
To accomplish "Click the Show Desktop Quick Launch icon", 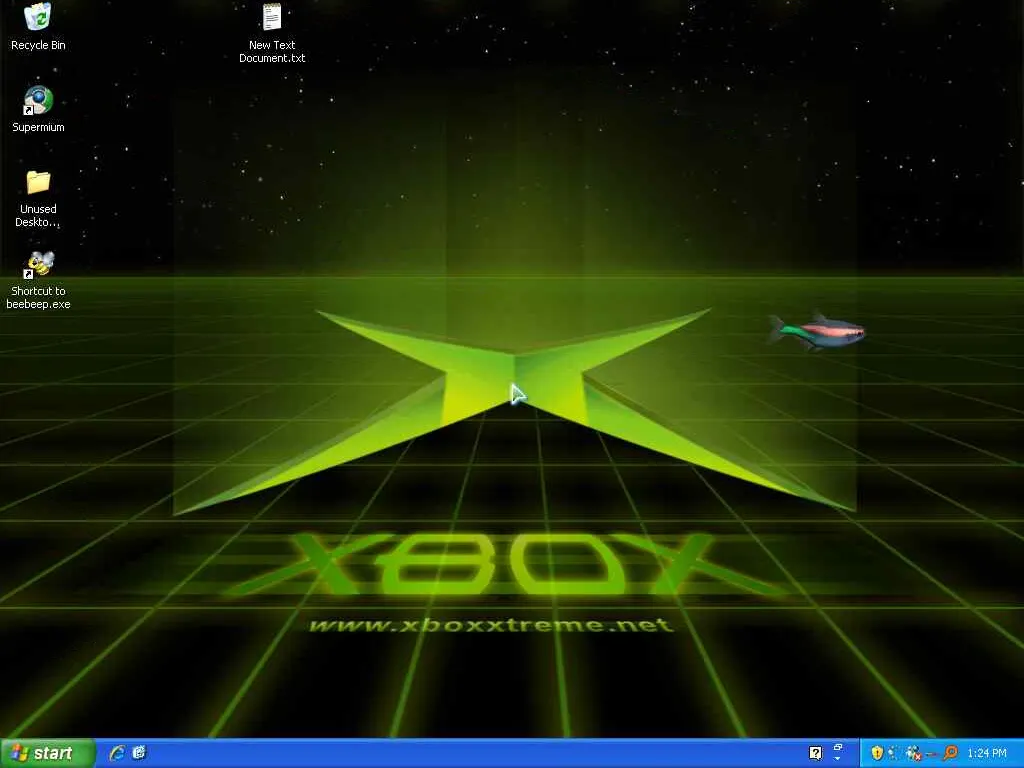I will point(139,753).
